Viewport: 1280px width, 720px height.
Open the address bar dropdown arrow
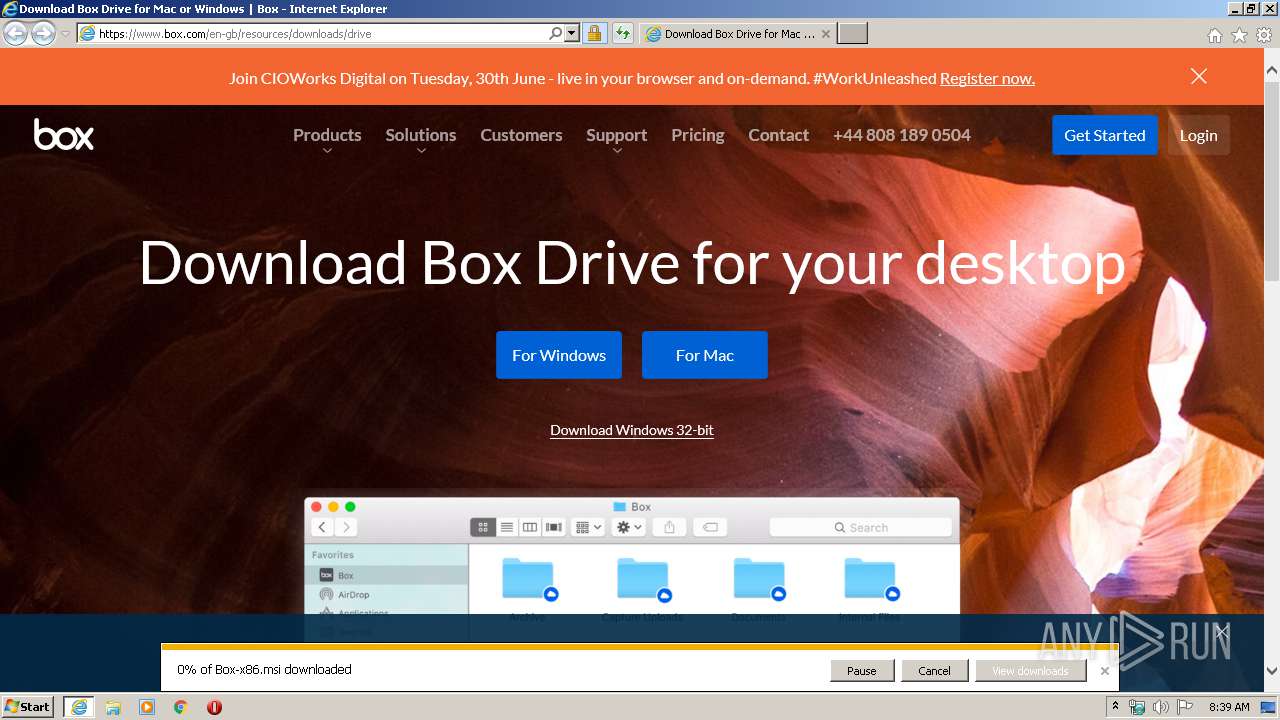point(572,33)
